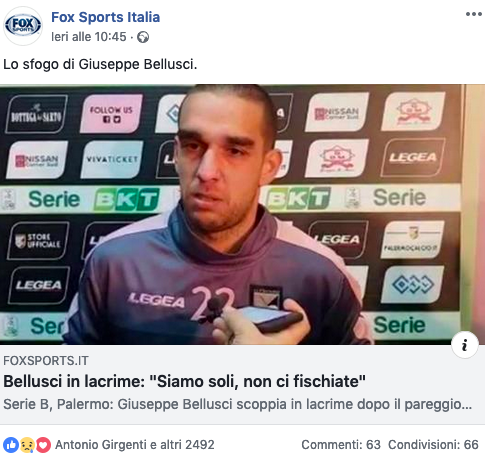Viewport: 485px width, 460px height.
Task: Open the Fox Sports Italia page name
Action: tap(105, 17)
